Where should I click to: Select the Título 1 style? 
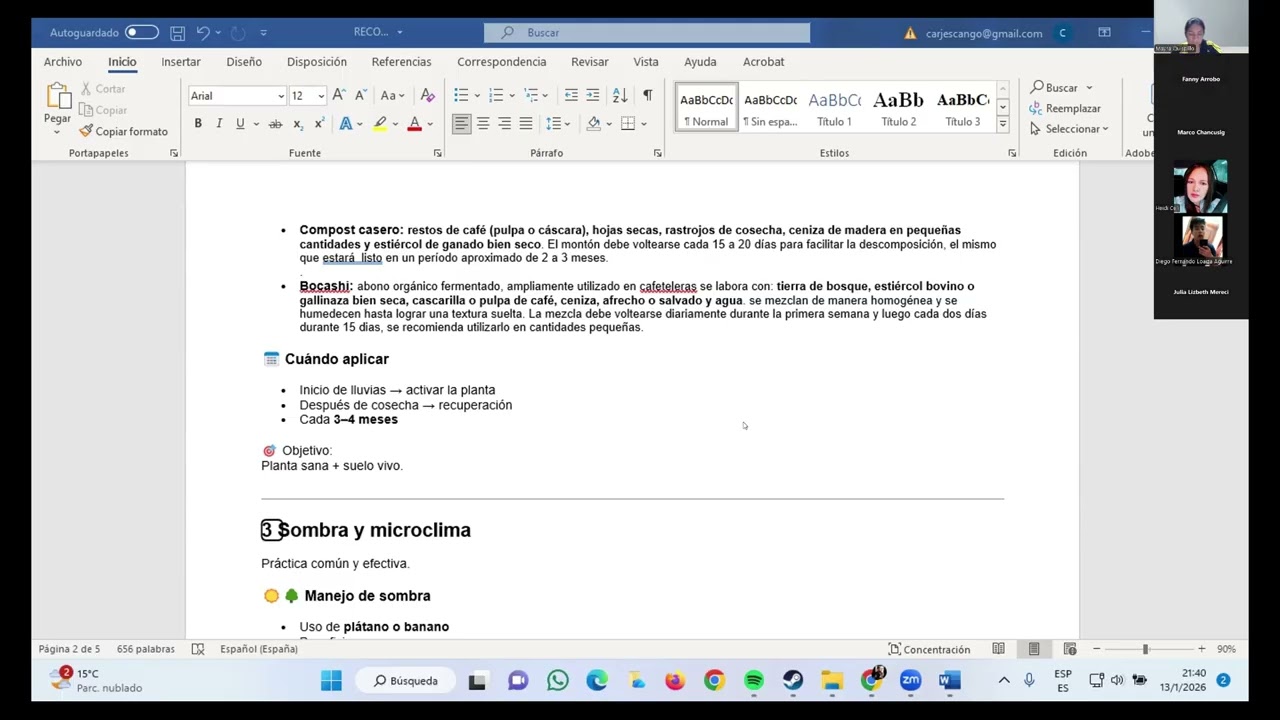click(x=834, y=108)
